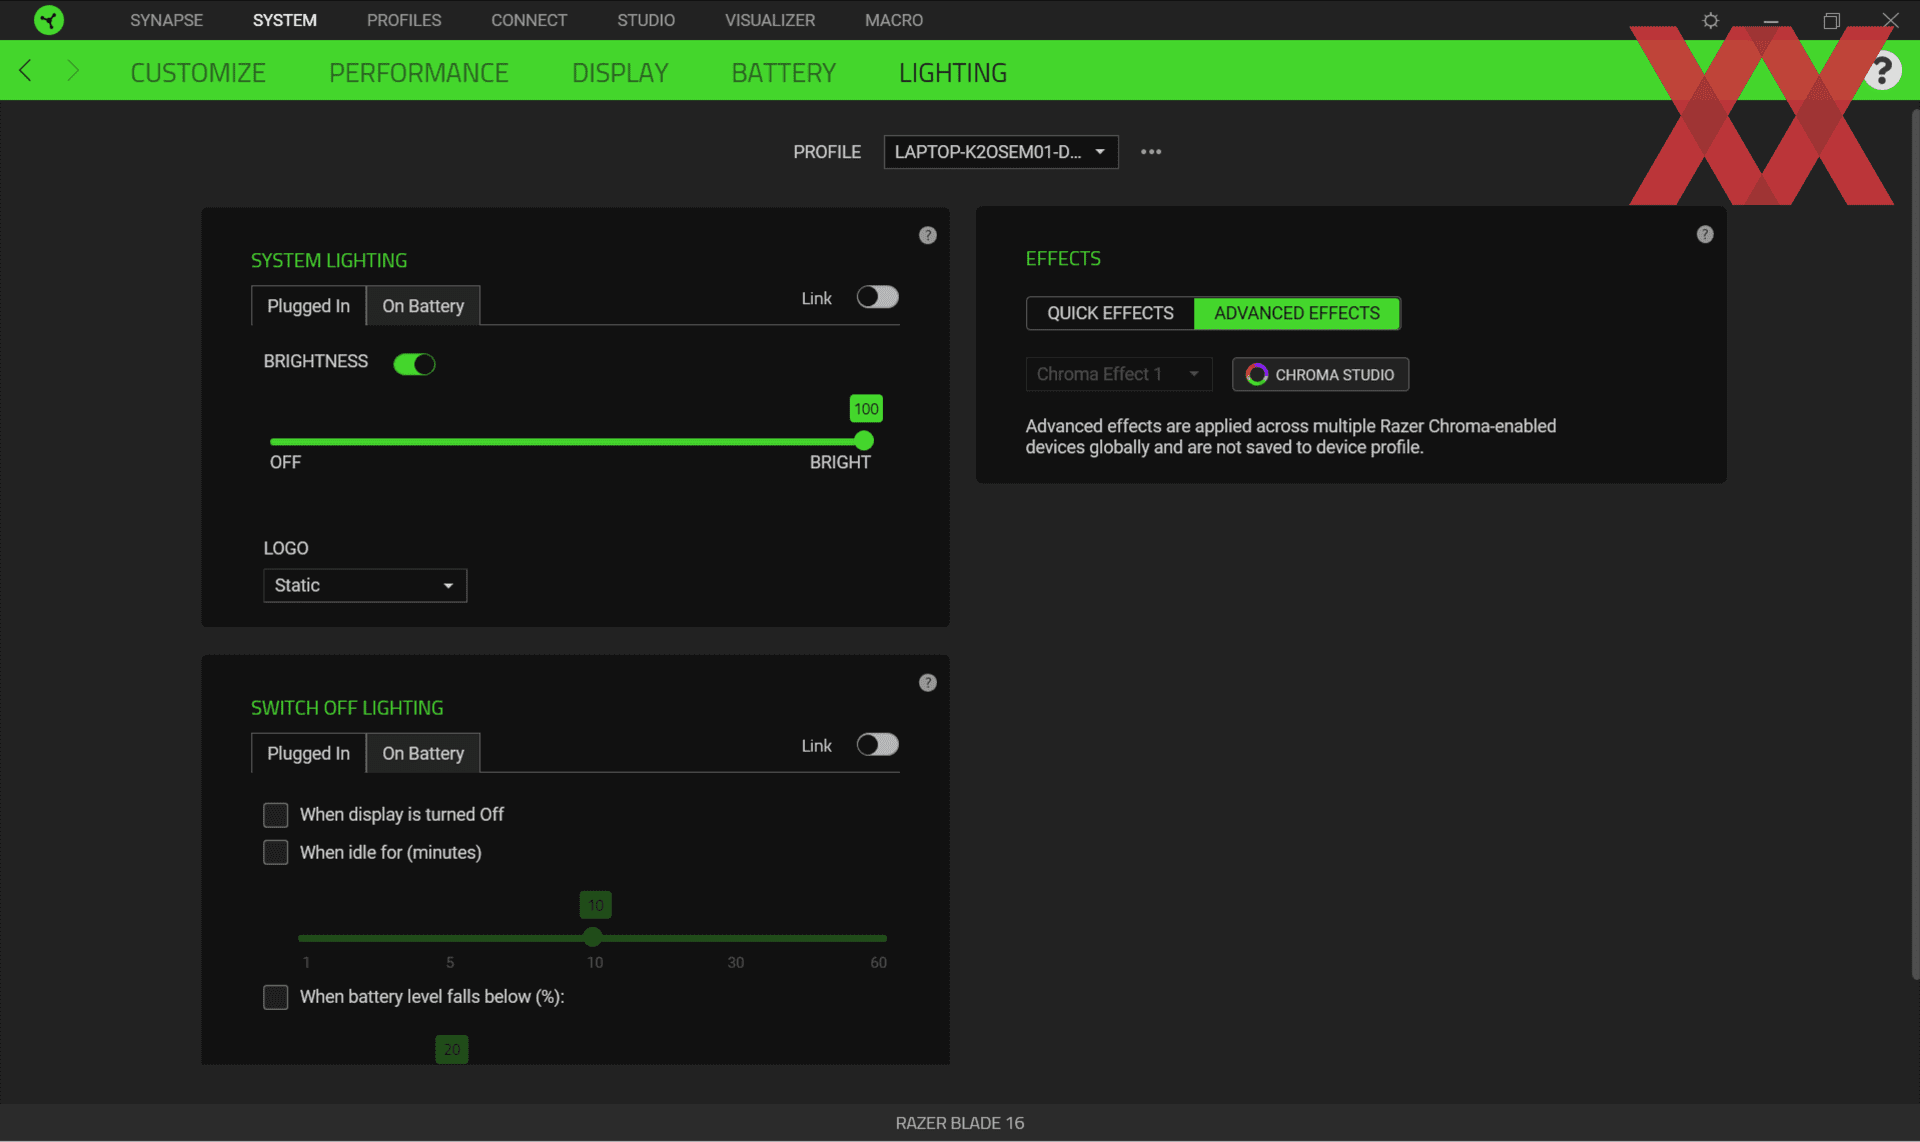Switch to the Display tab
Screen dimensions: 1920x1142
point(620,72)
